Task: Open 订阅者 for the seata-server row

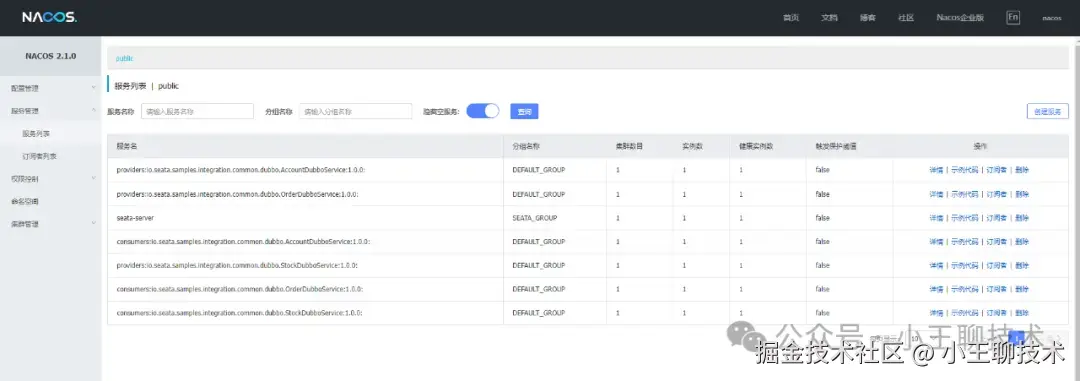Action: (996, 218)
